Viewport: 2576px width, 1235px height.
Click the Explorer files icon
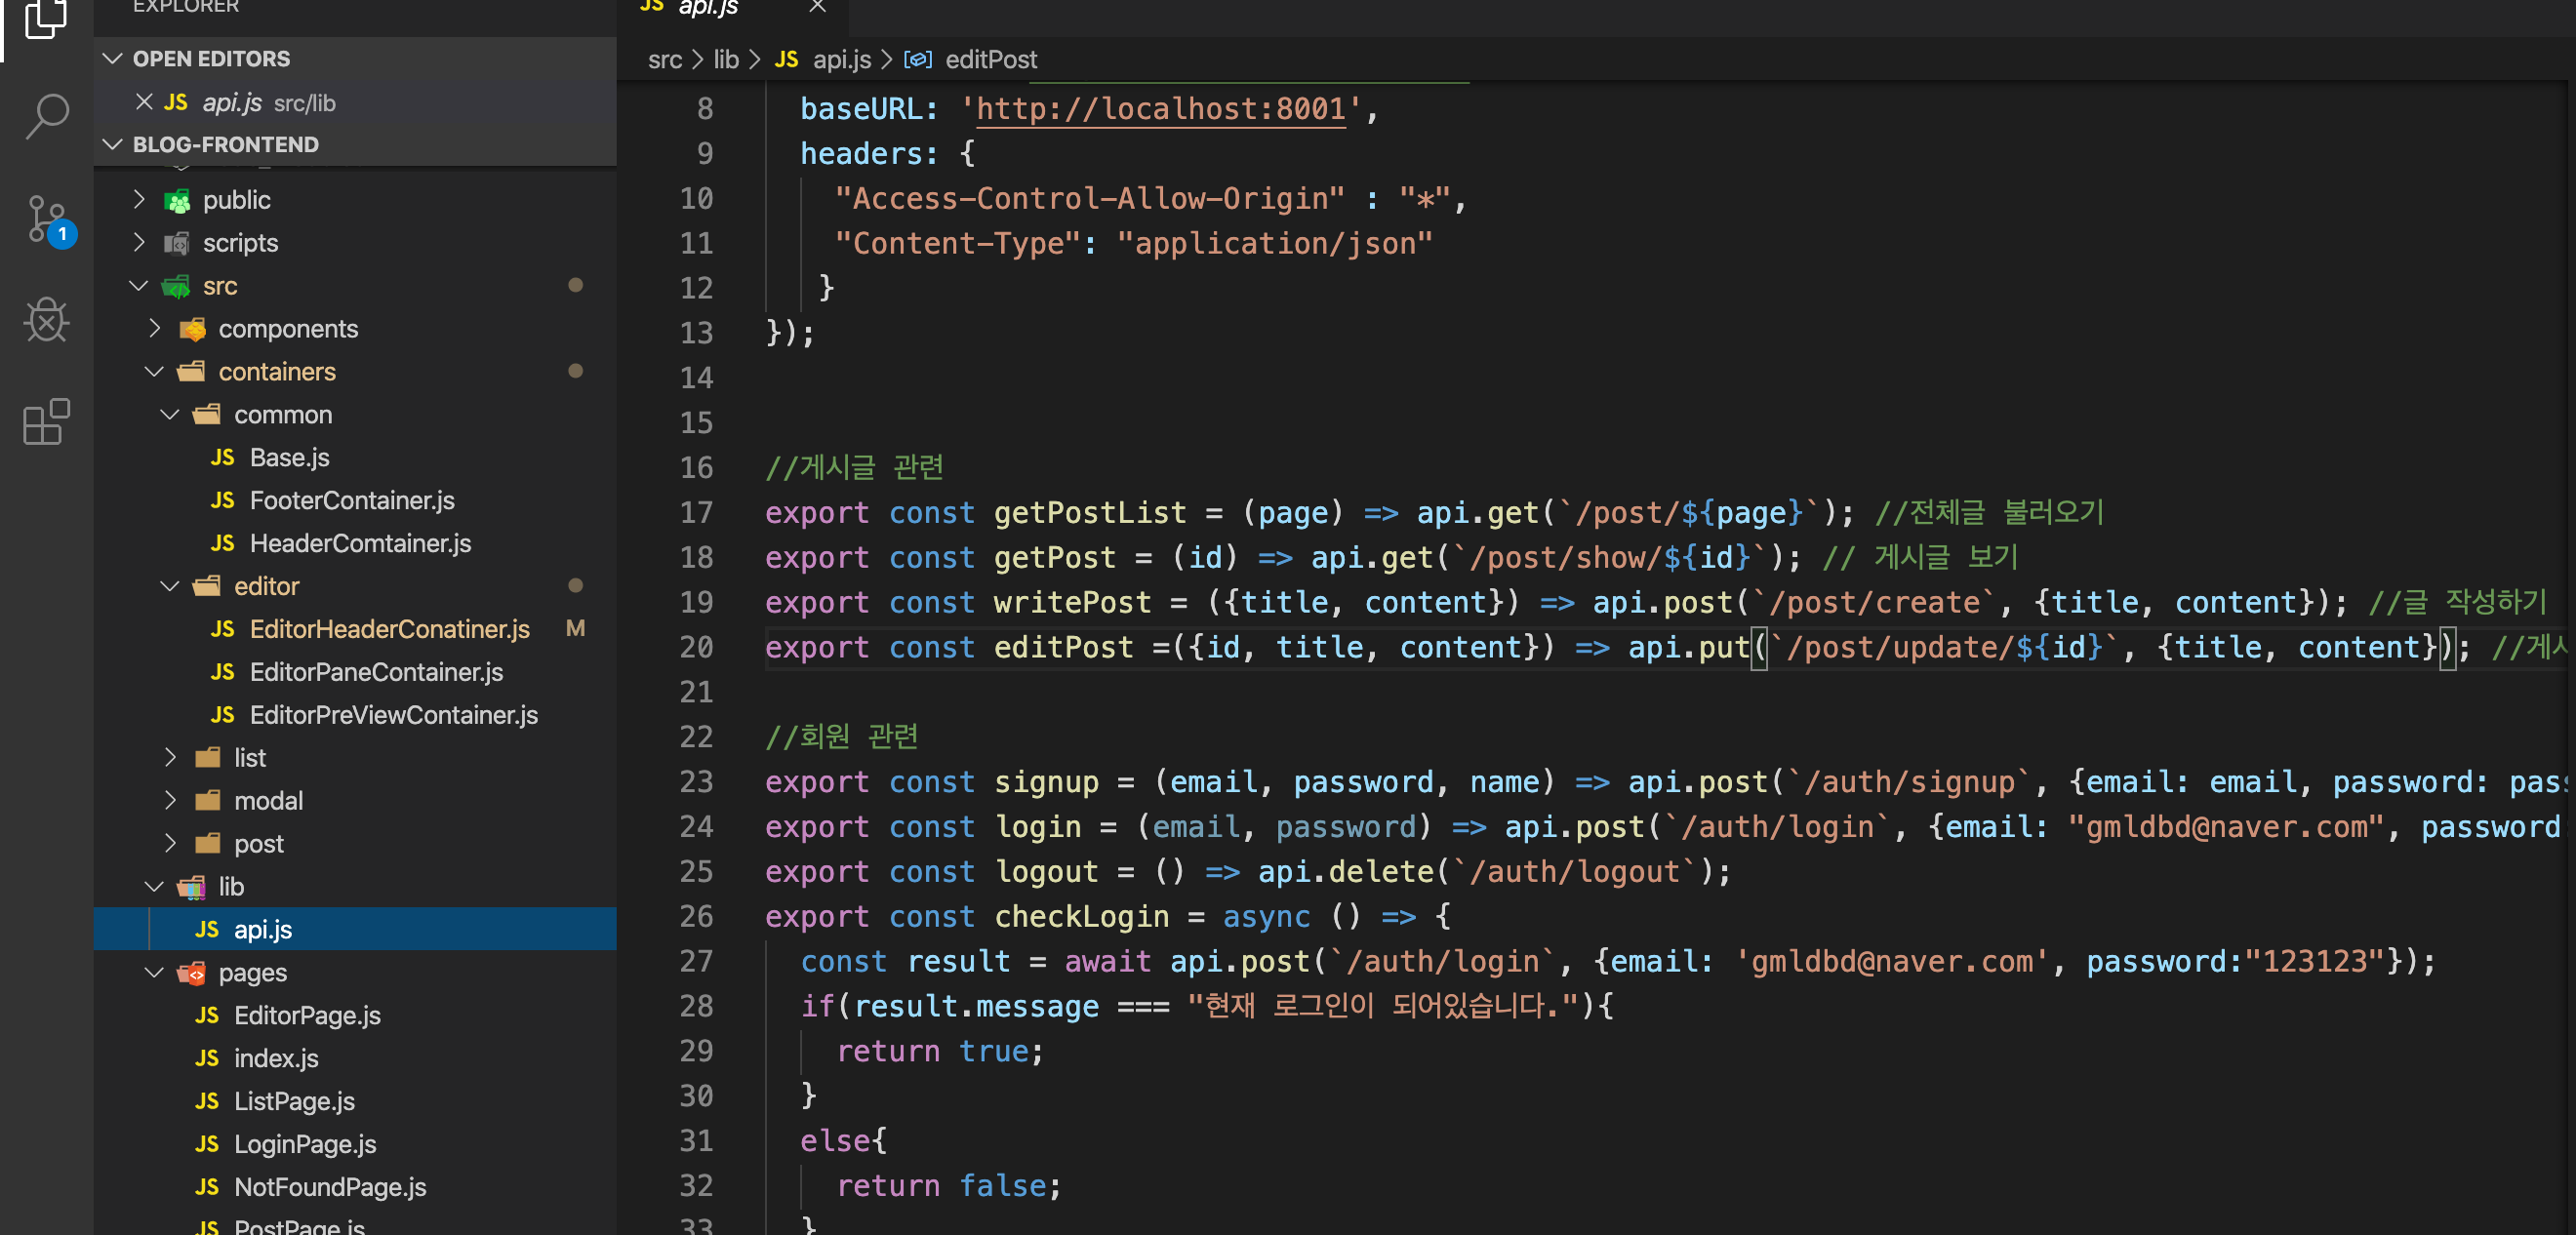tap(46, 18)
